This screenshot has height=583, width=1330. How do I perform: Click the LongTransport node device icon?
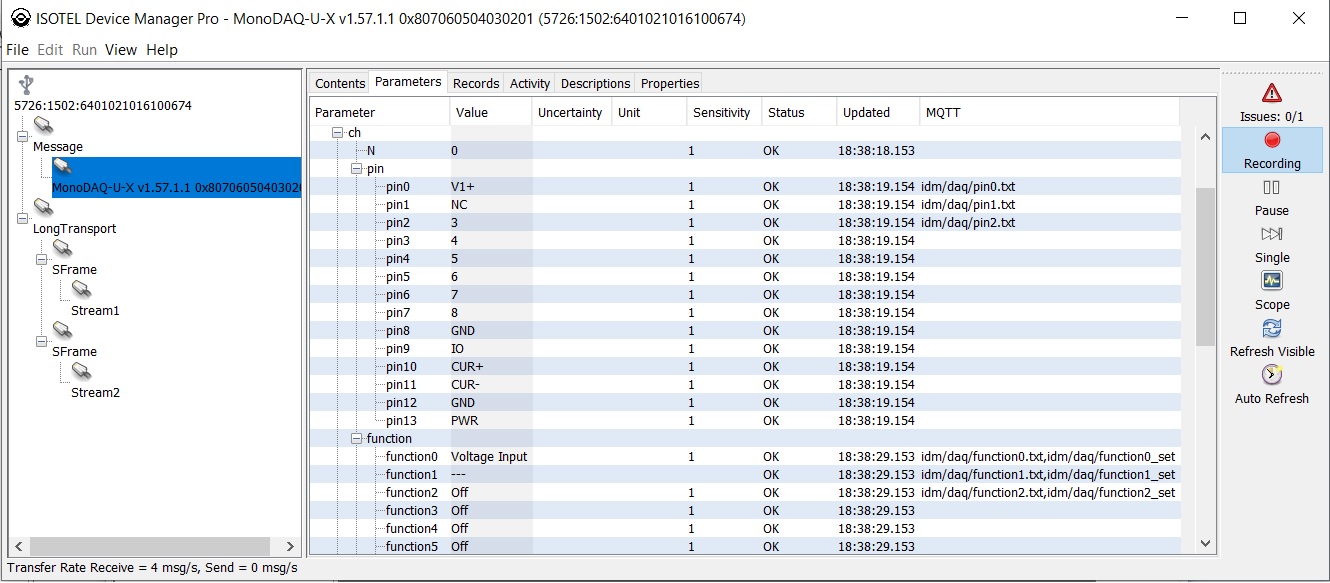click(43, 207)
